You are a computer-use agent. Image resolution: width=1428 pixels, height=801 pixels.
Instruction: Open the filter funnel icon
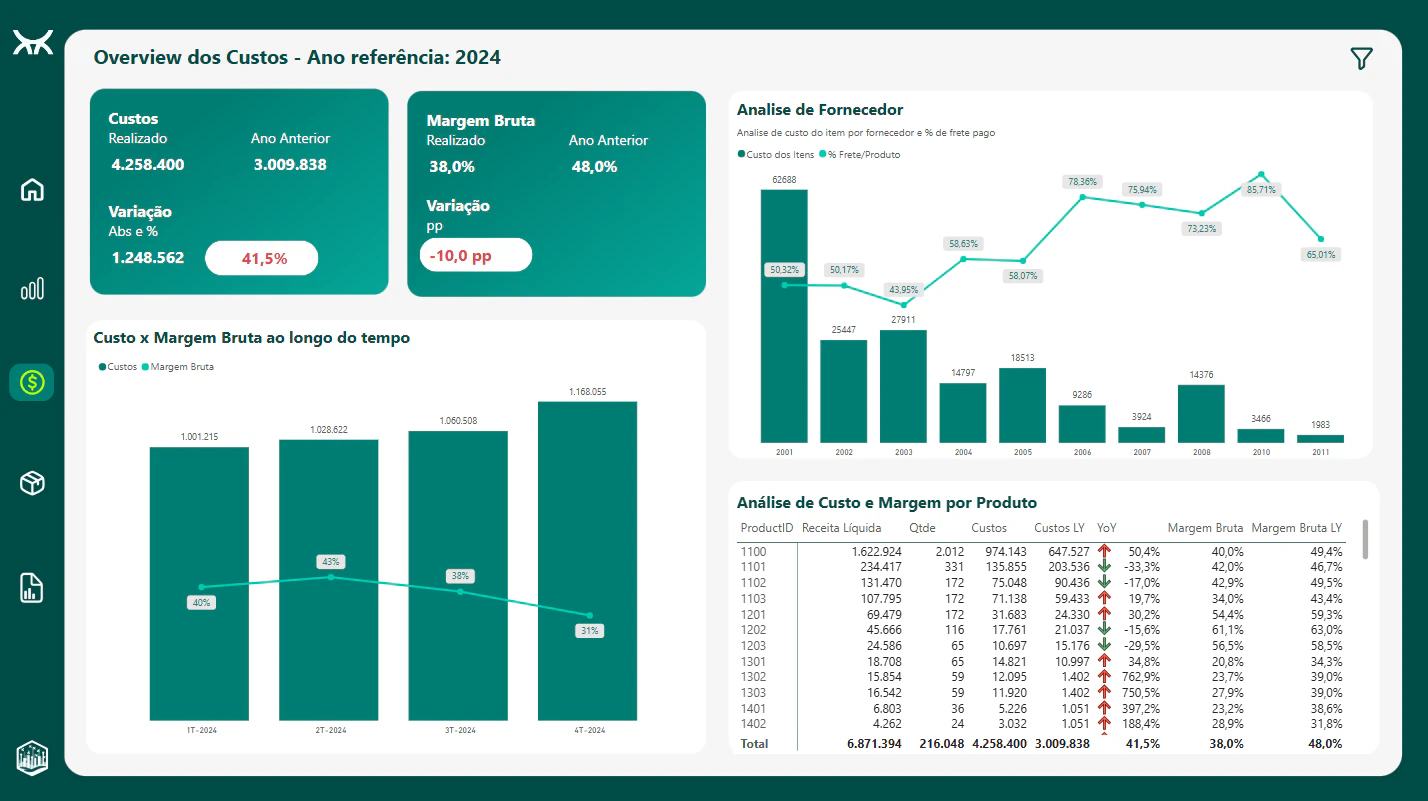tap(1361, 59)
